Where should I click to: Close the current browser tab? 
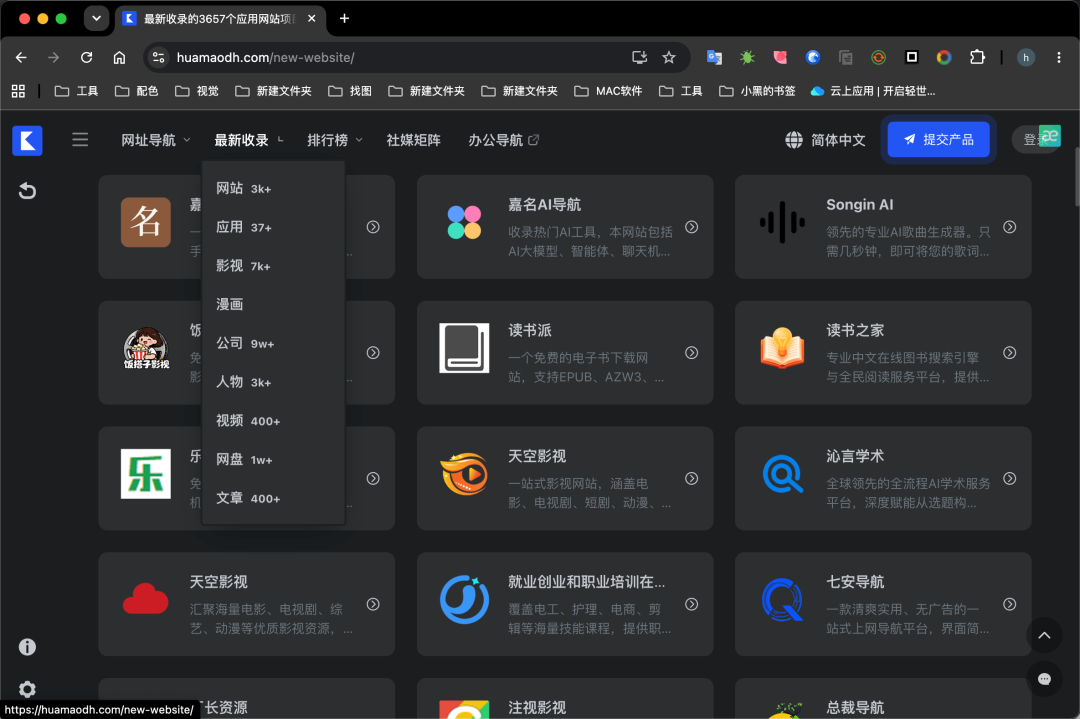(311, 19)
